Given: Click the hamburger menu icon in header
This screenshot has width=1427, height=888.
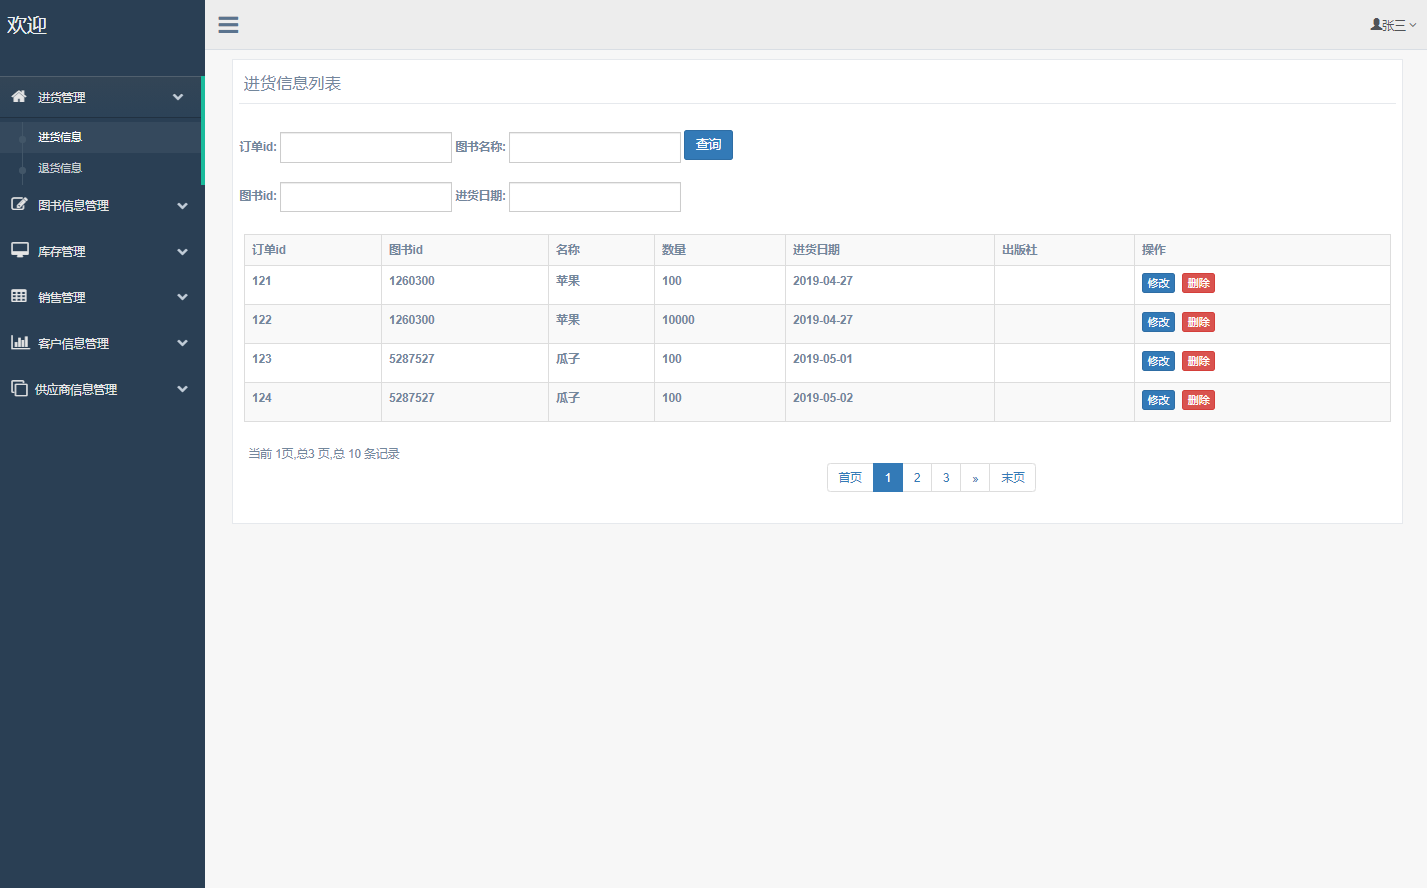Looking at the screenshot, I should pos(228,25).
